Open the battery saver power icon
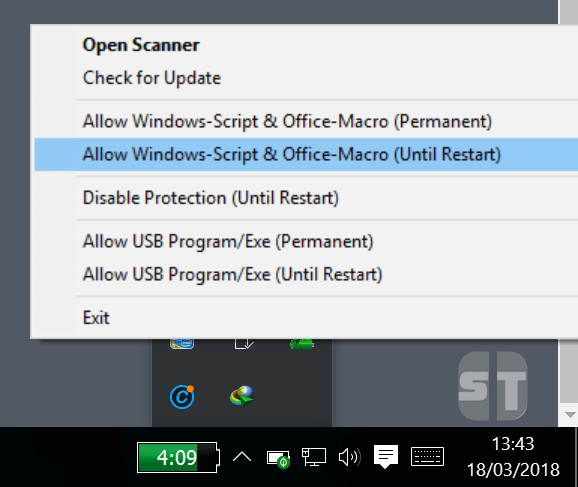This screenshot has width=578, height=487. (278, 458)
